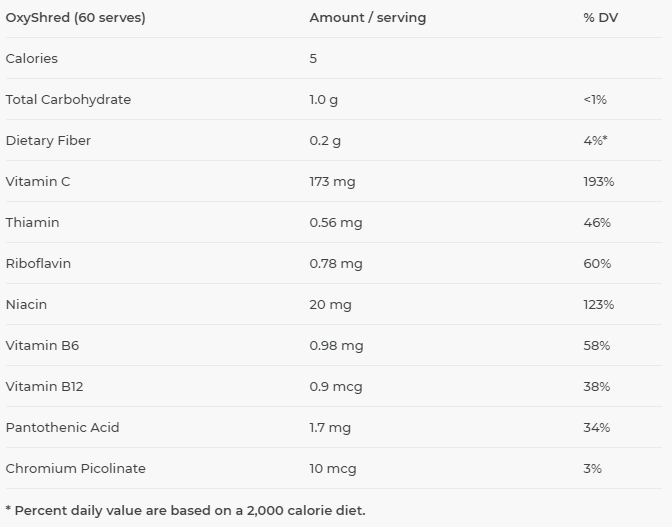Image resolution: width=672 pixels, height=527 pixels.
Task: Click the Riboflavin row label
Action: click(38, 263)
